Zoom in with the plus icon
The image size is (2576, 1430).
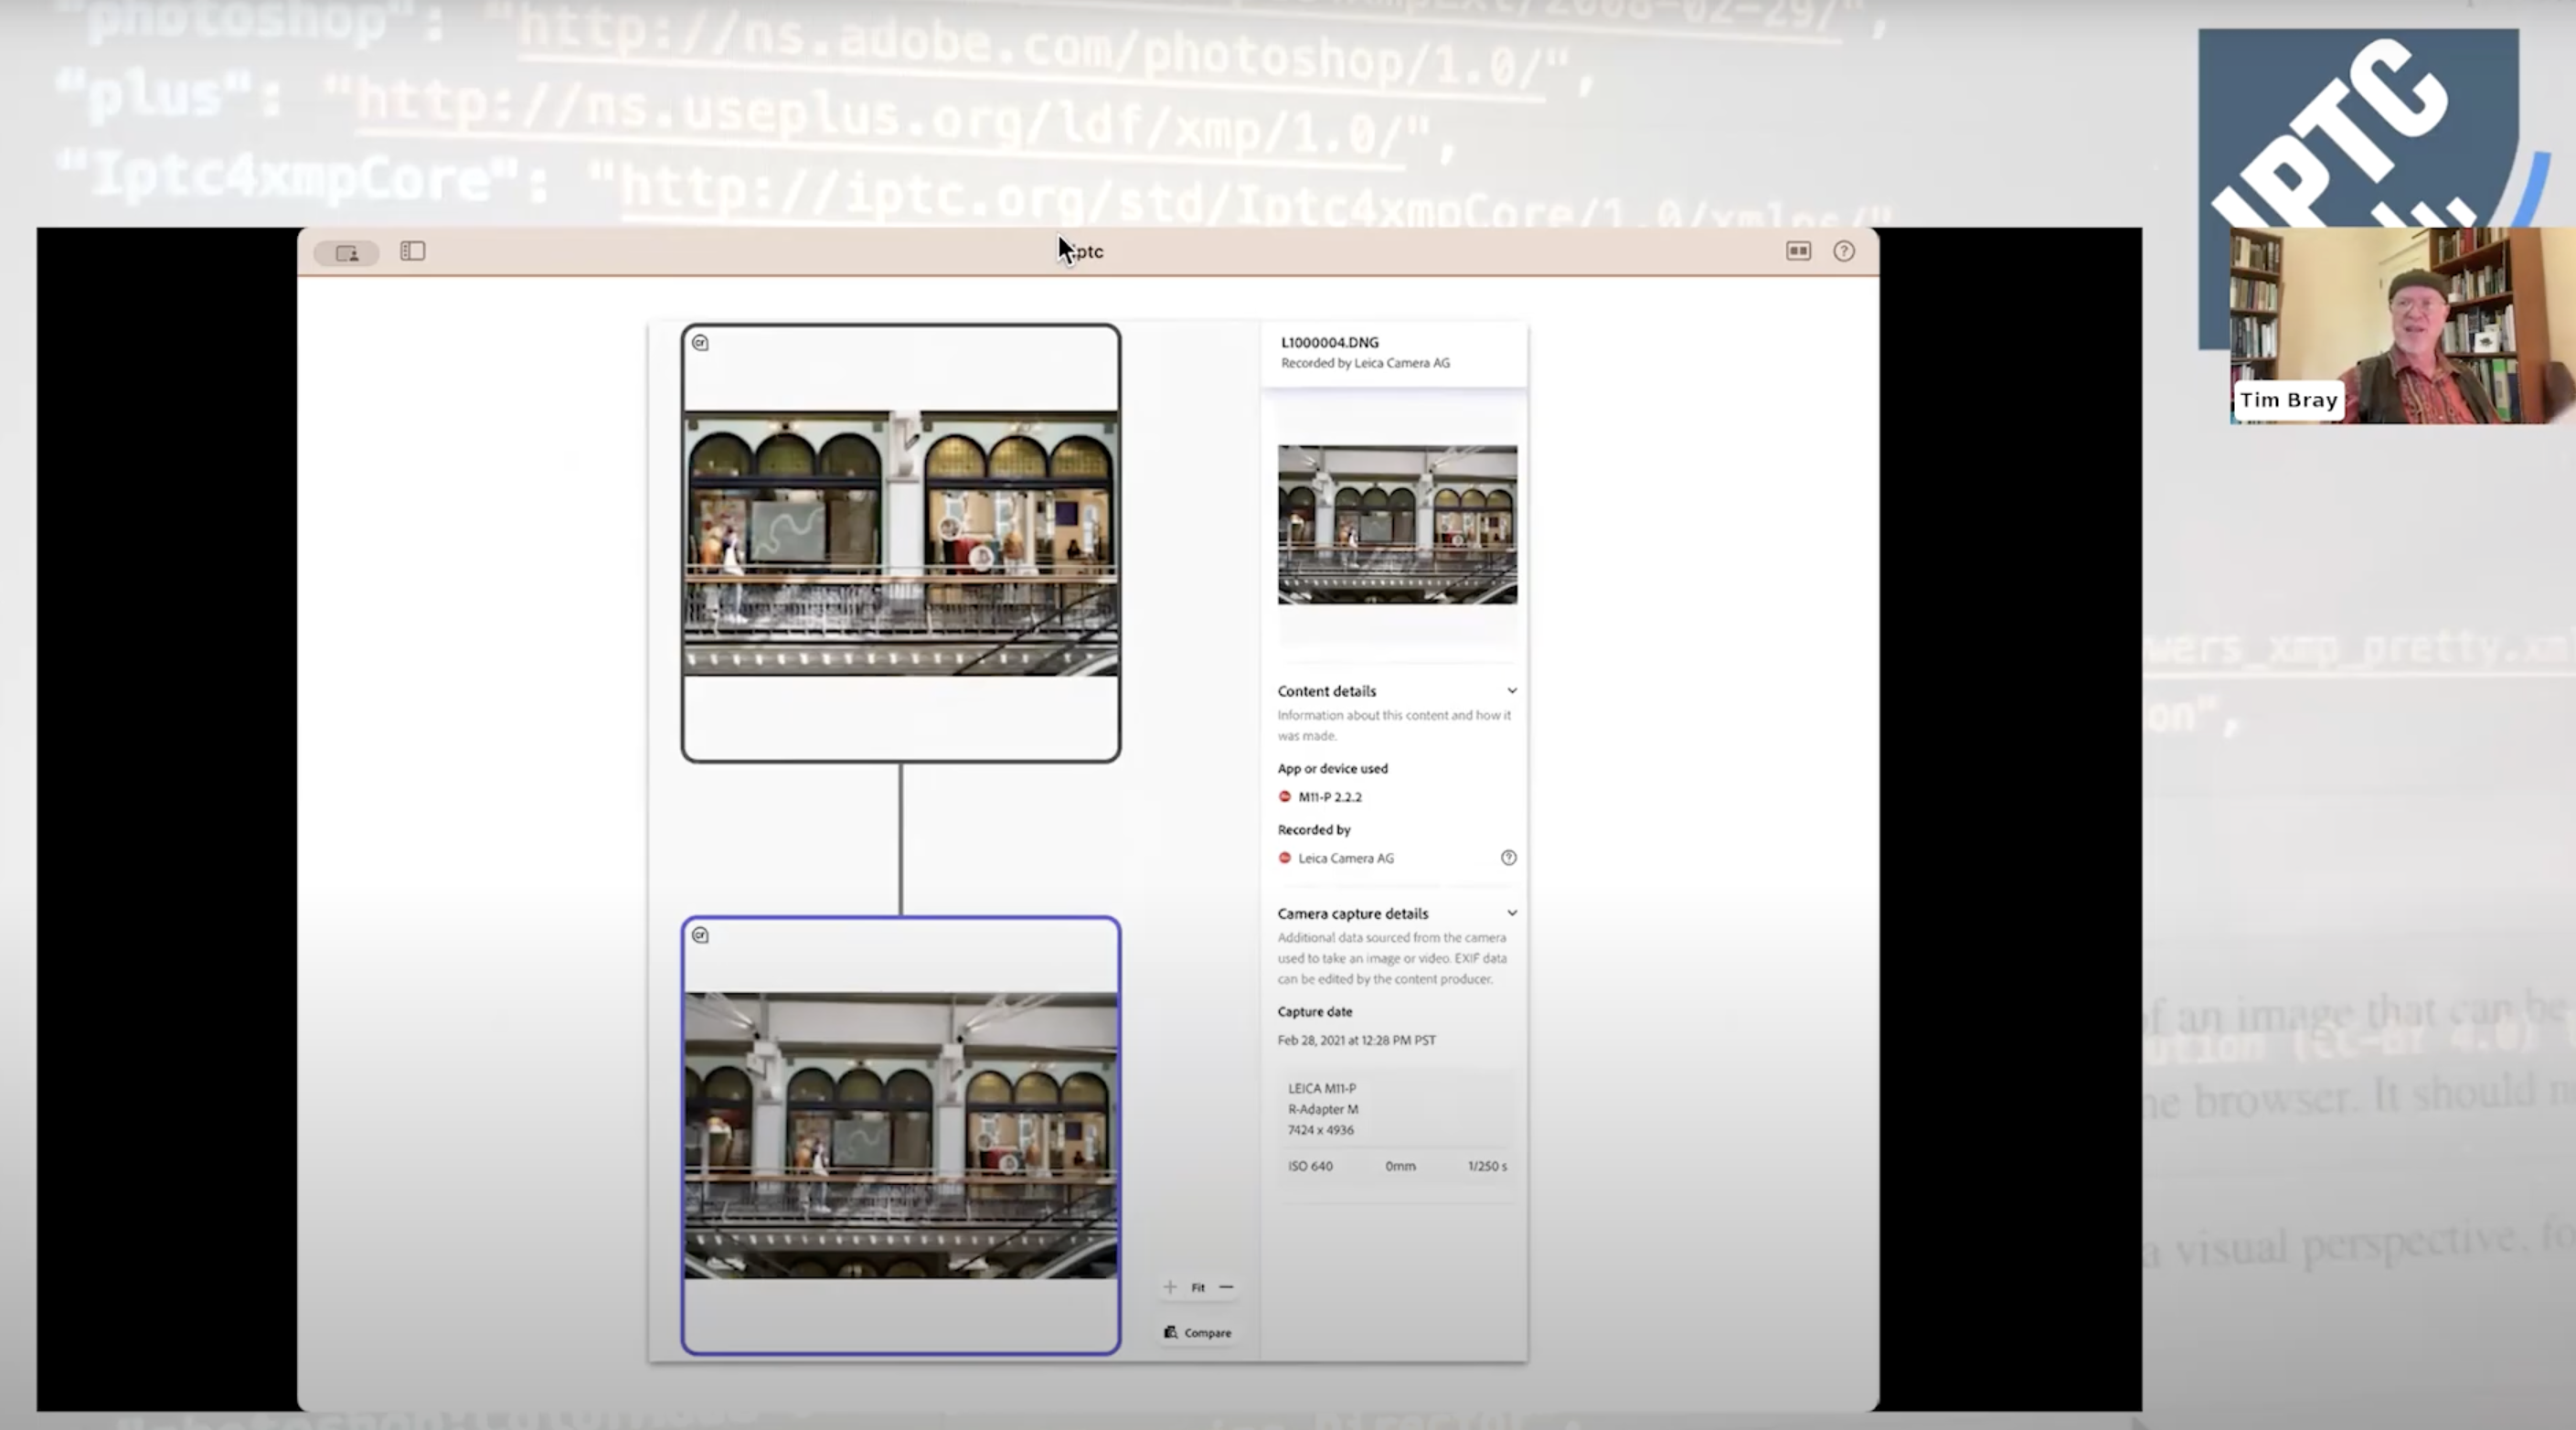(x=1170, y=1287)
